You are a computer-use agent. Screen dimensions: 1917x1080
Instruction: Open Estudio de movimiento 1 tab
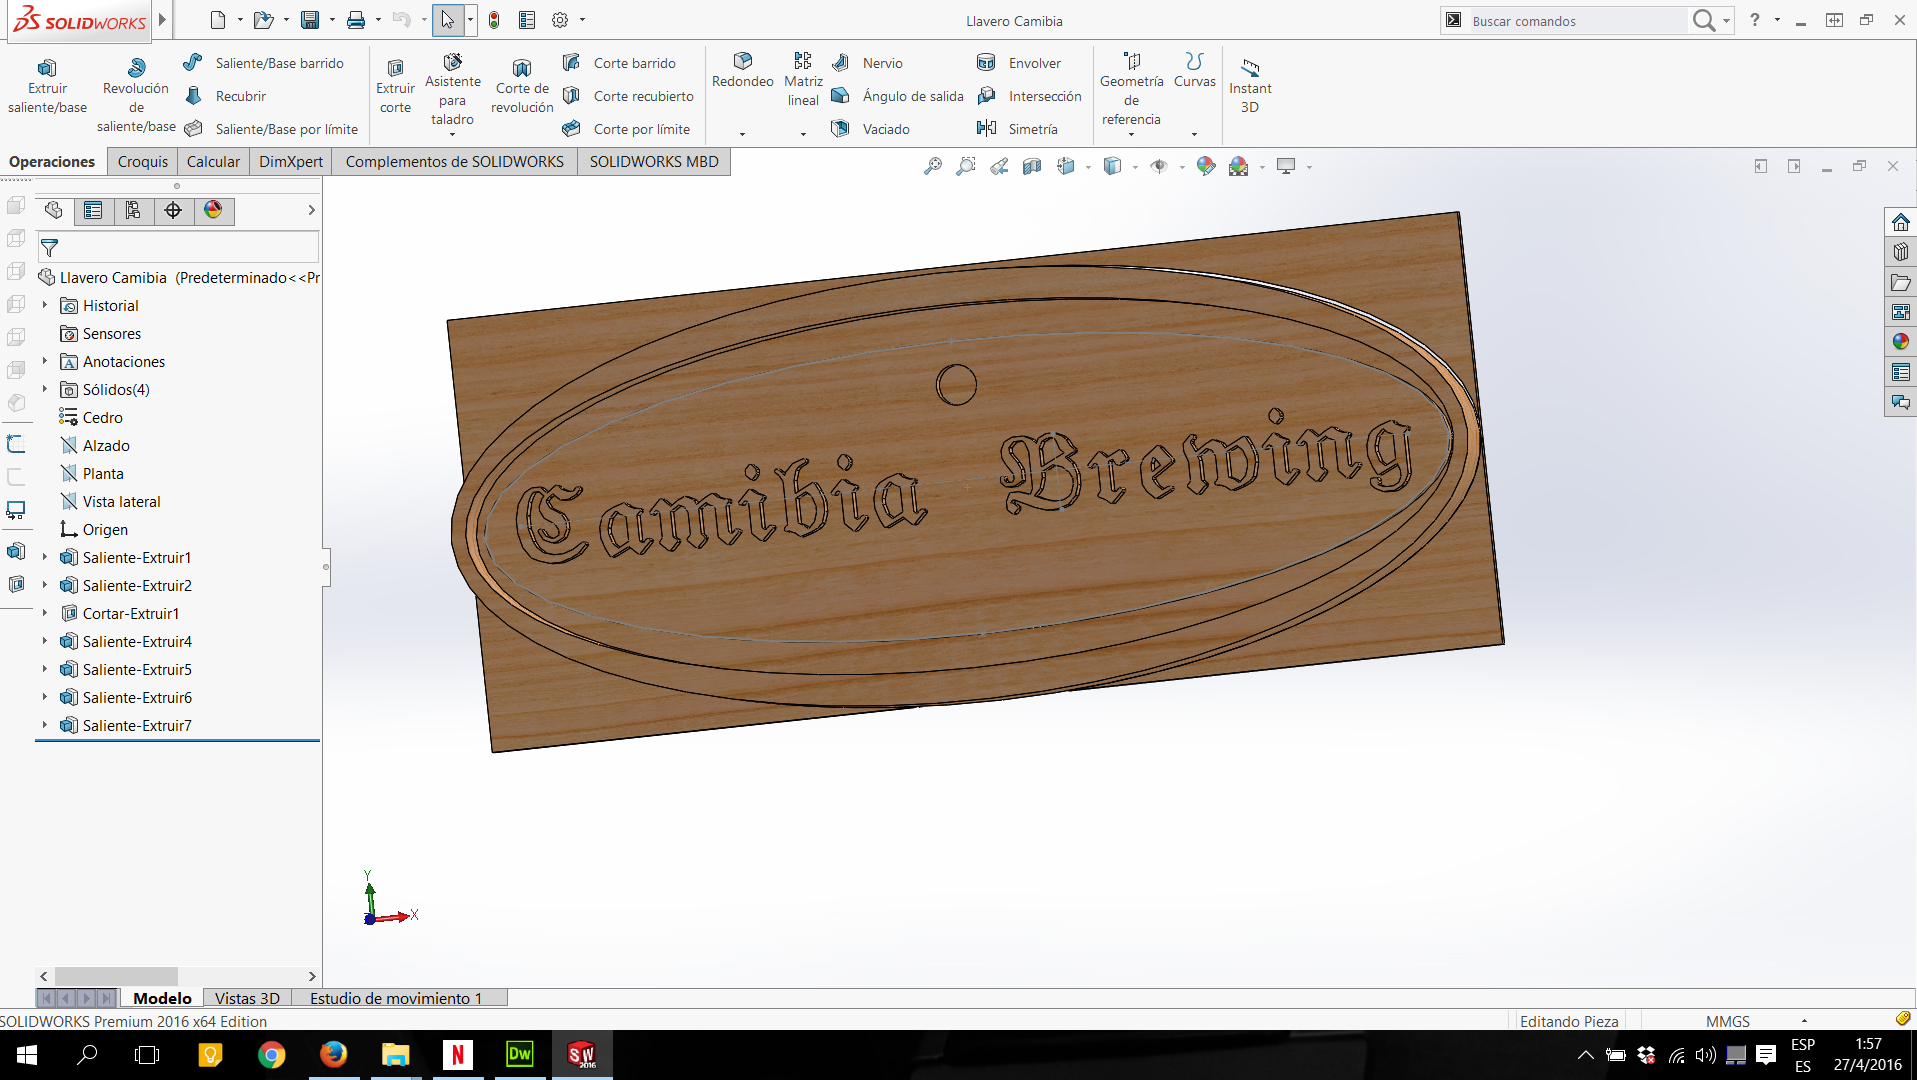click(x=396, y=998)
